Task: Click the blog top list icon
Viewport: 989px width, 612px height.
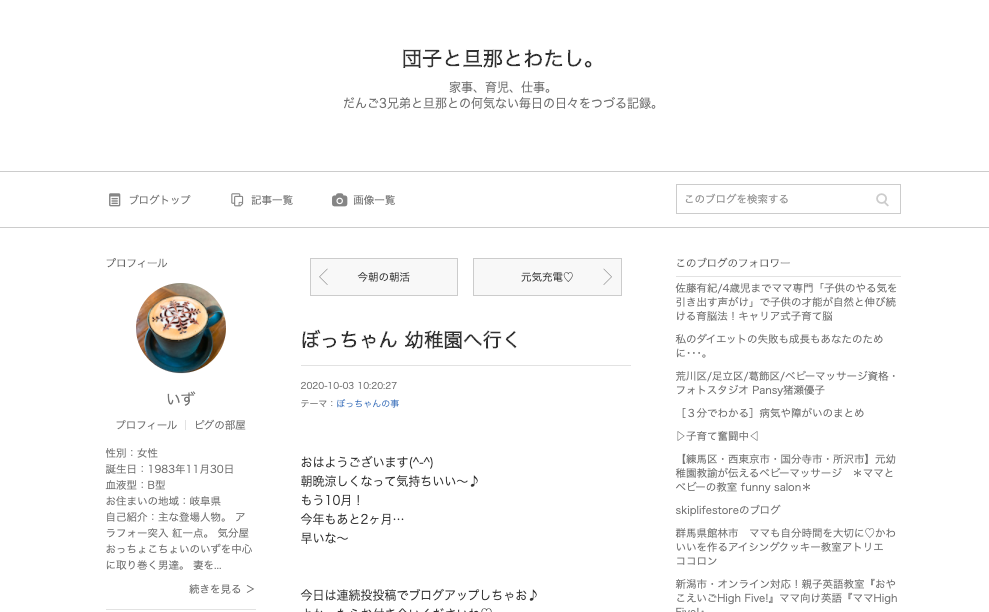Action: pos(114,200)
